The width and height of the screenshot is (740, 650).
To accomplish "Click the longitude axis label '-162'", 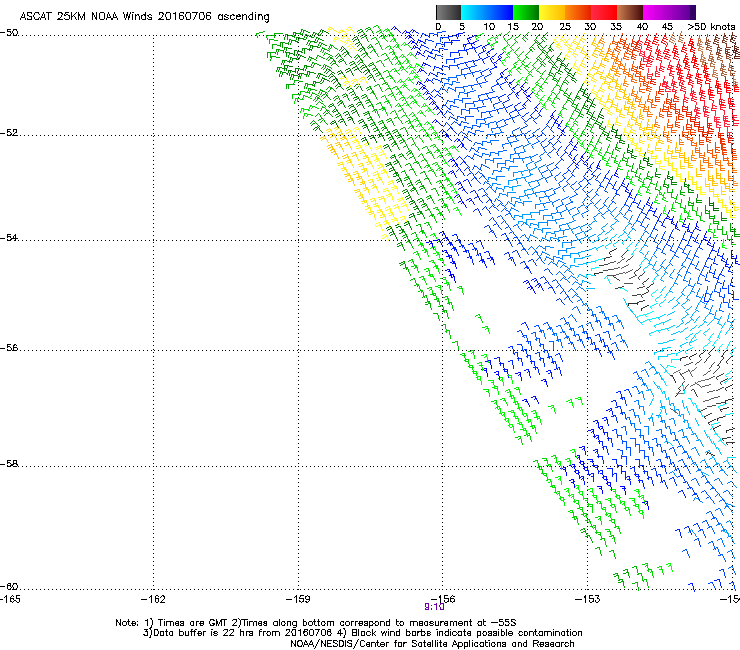I will [153, 599].
